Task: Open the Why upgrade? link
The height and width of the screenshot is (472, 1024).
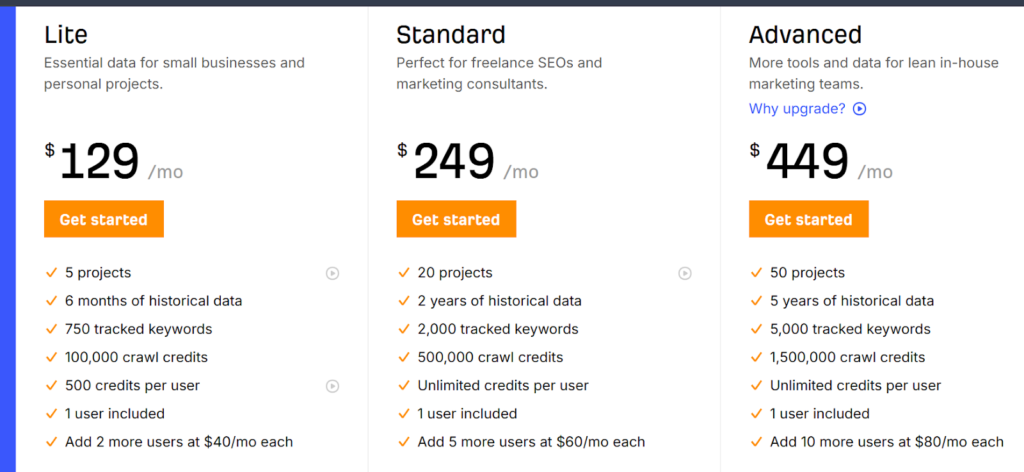Action: [797, 109]
